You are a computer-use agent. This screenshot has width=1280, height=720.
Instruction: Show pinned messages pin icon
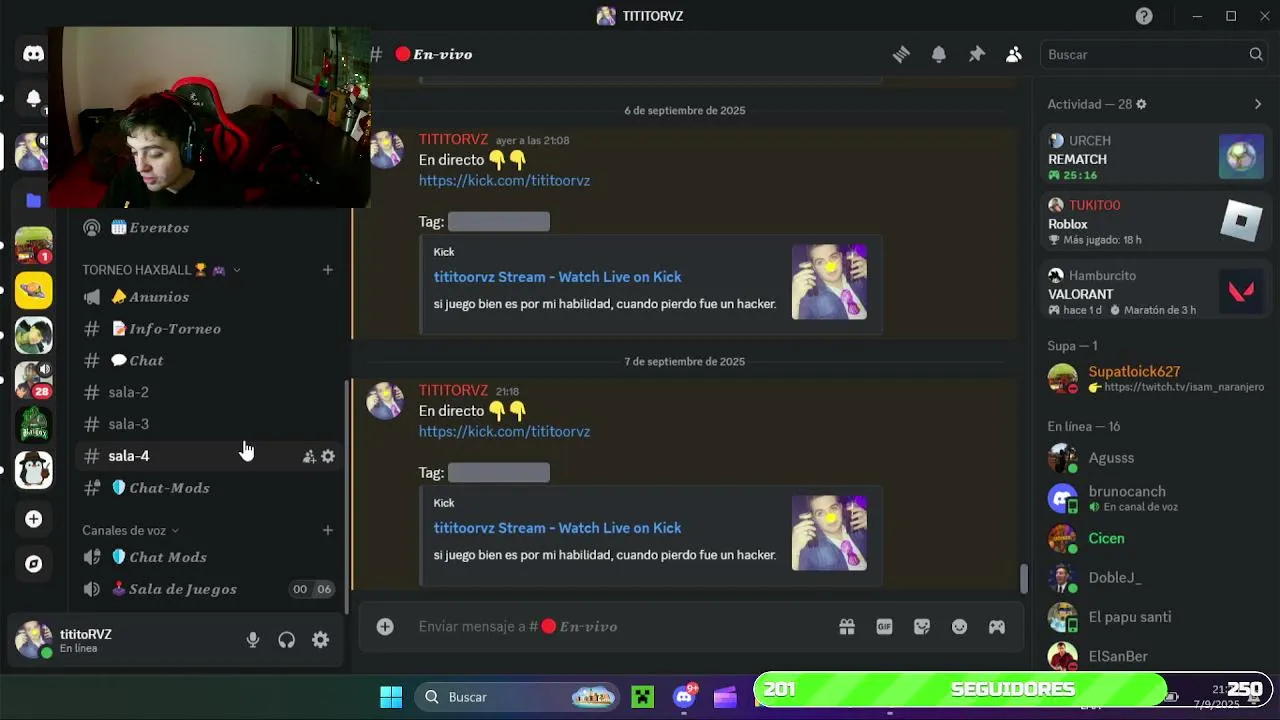tap(976, 55)
